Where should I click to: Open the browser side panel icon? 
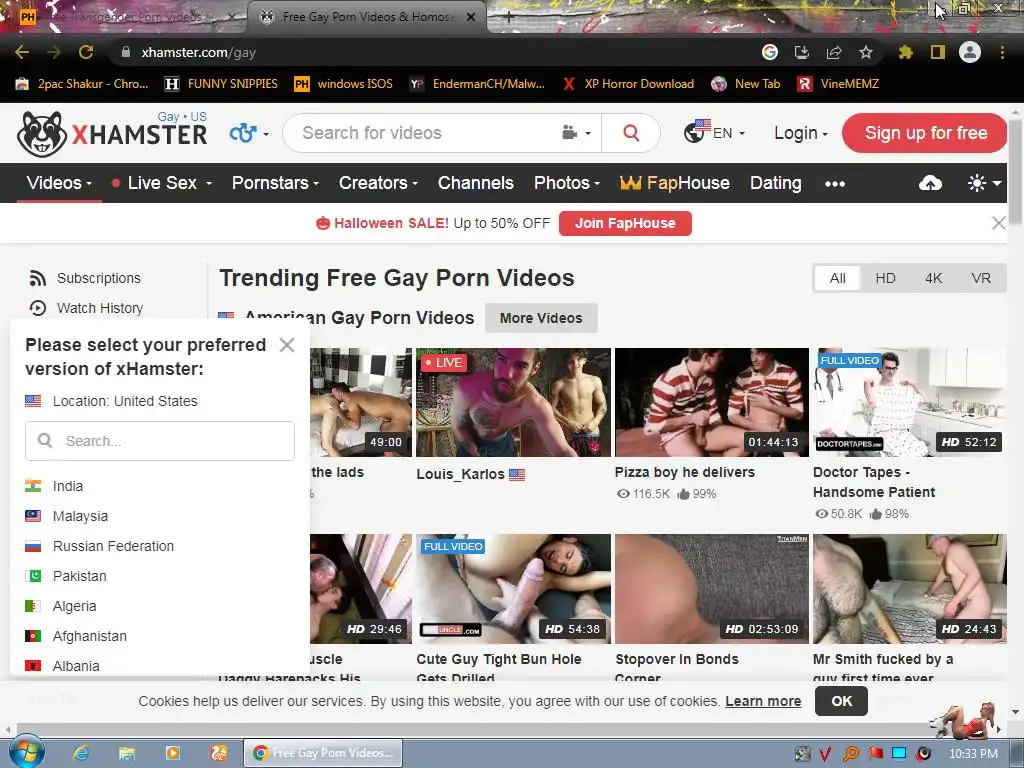938,52
